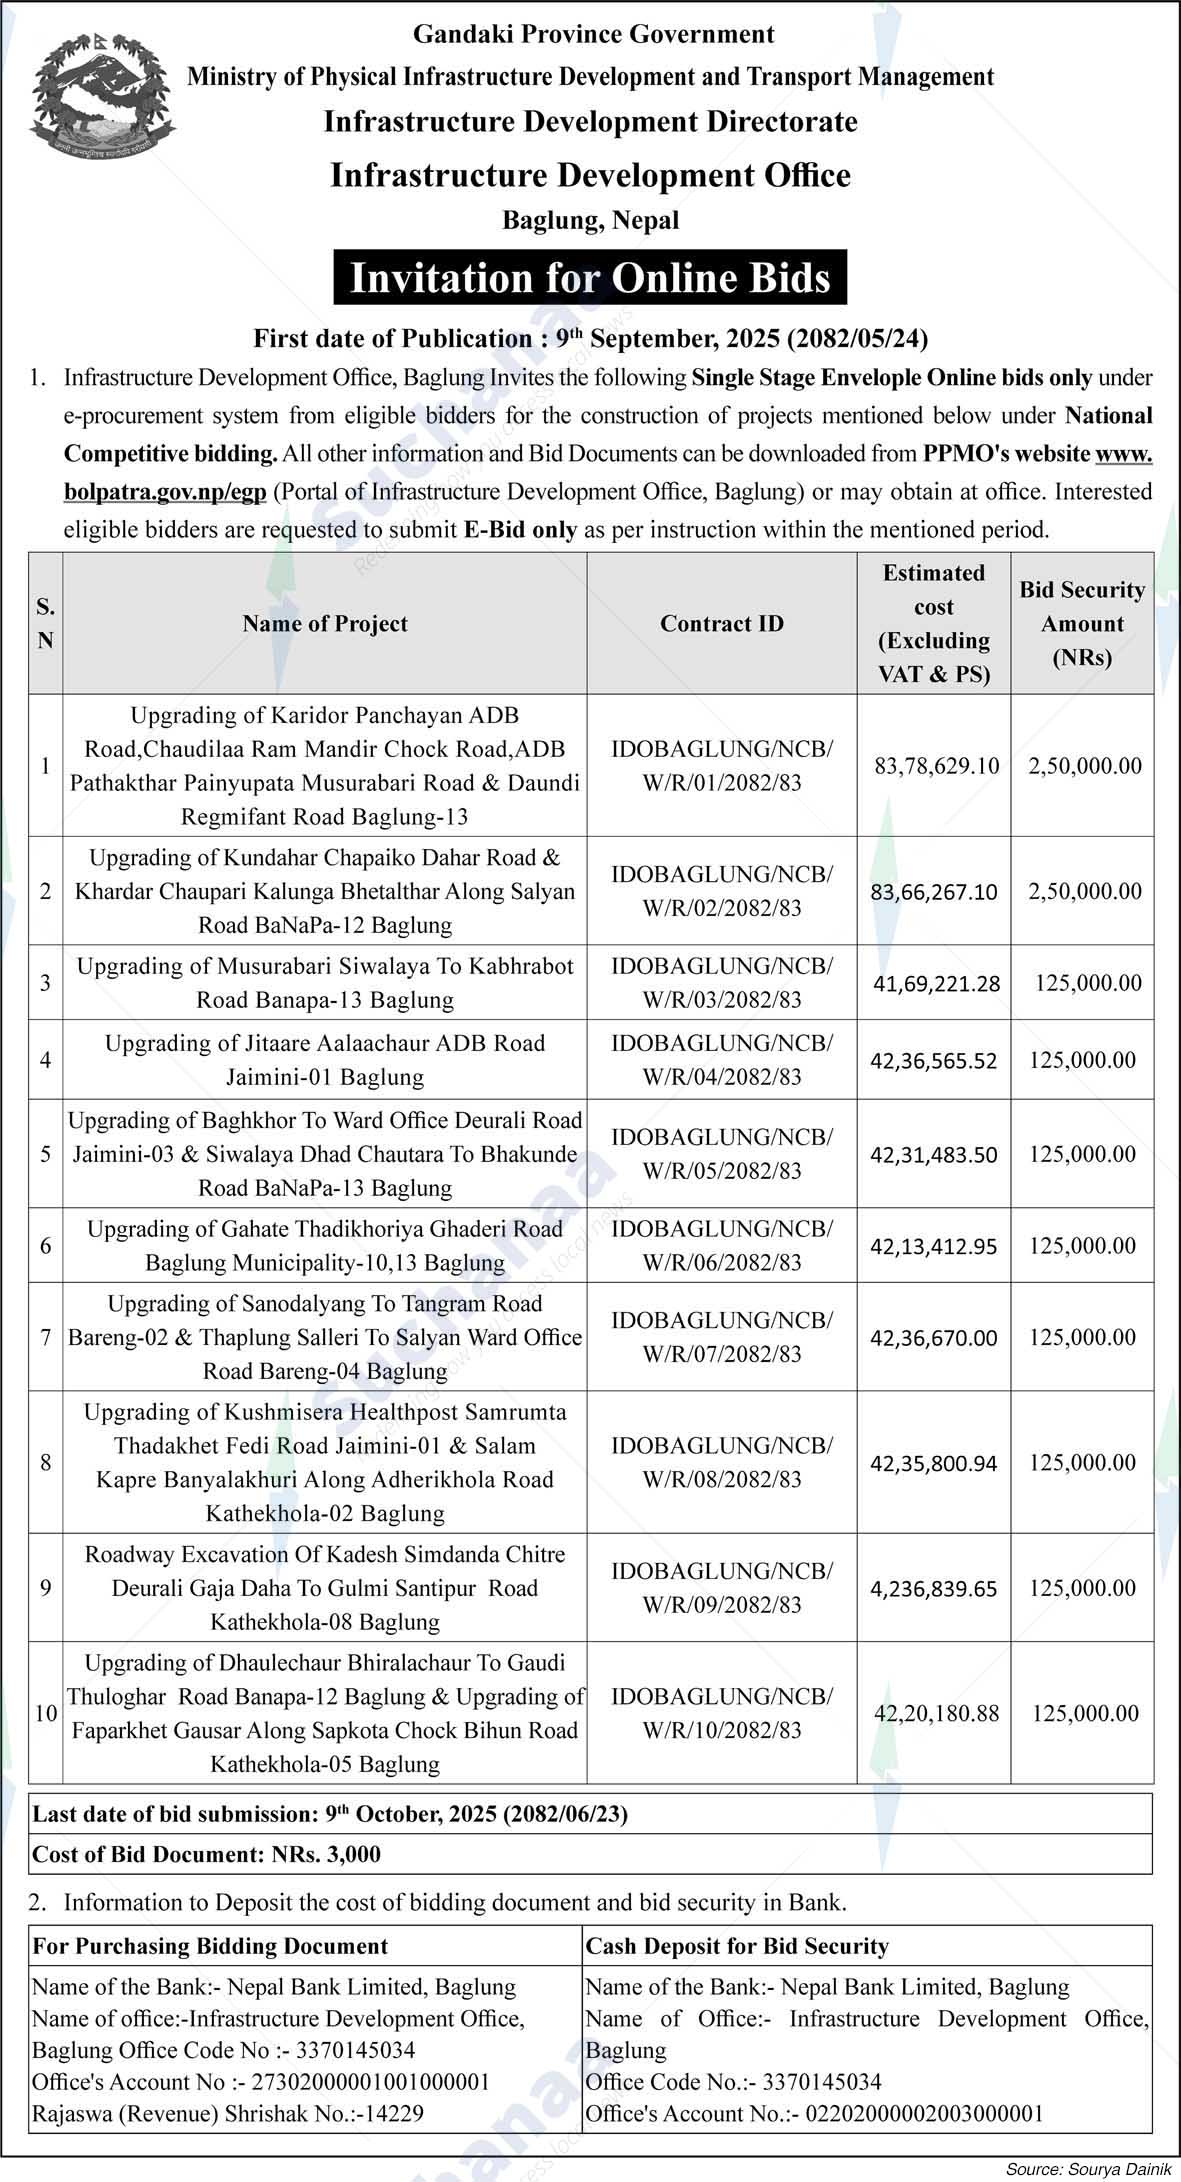Click the Source: Sourya Dainik credit text
The height and width of the screenshot is (2182, 1181).
click(1089, 2169)
